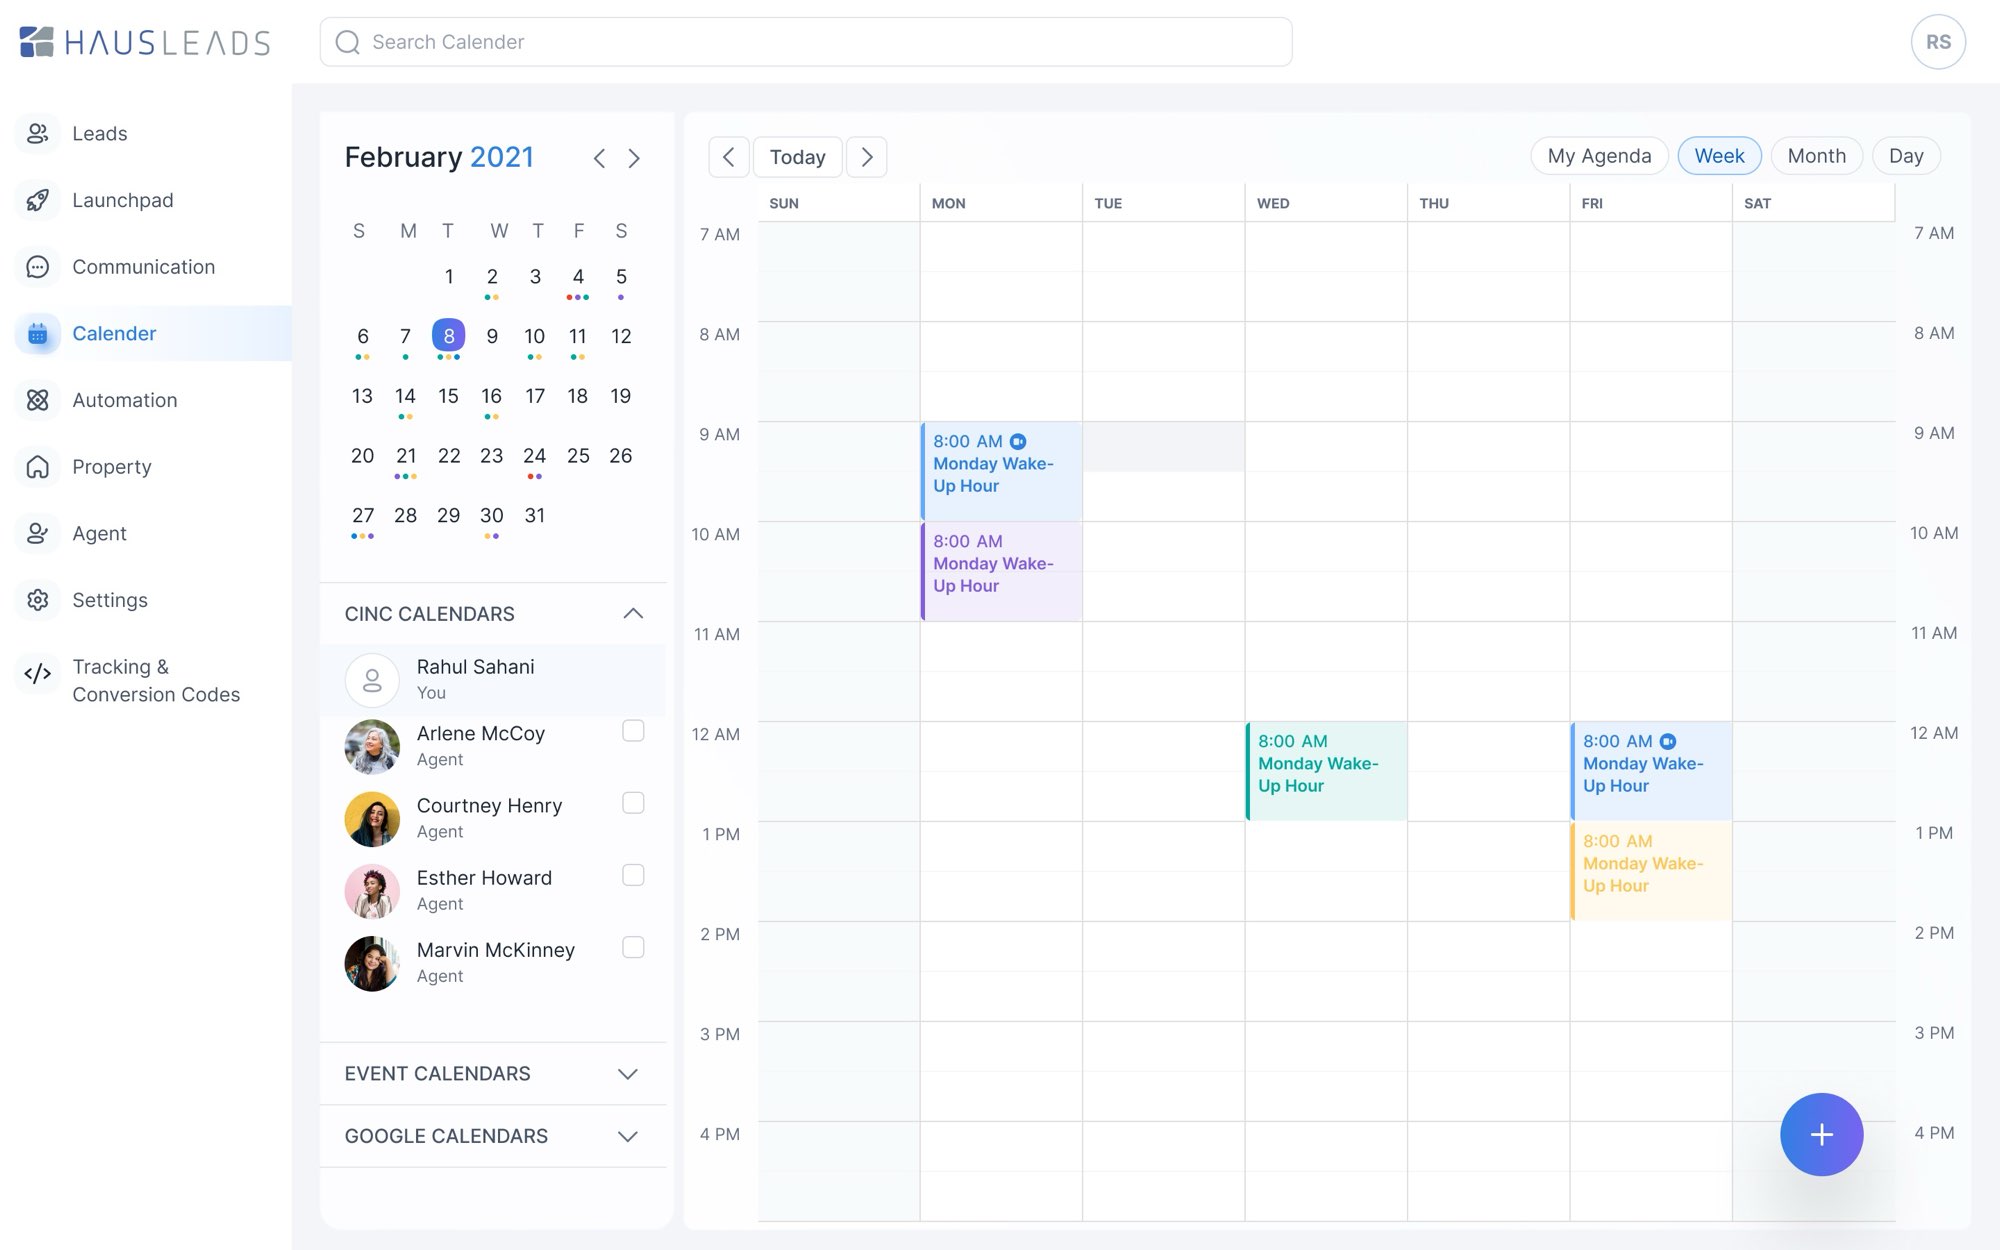Screen dimensions: 2000x1250
Task: Select February 8 in mini calendar
Action: pos(448,335)
